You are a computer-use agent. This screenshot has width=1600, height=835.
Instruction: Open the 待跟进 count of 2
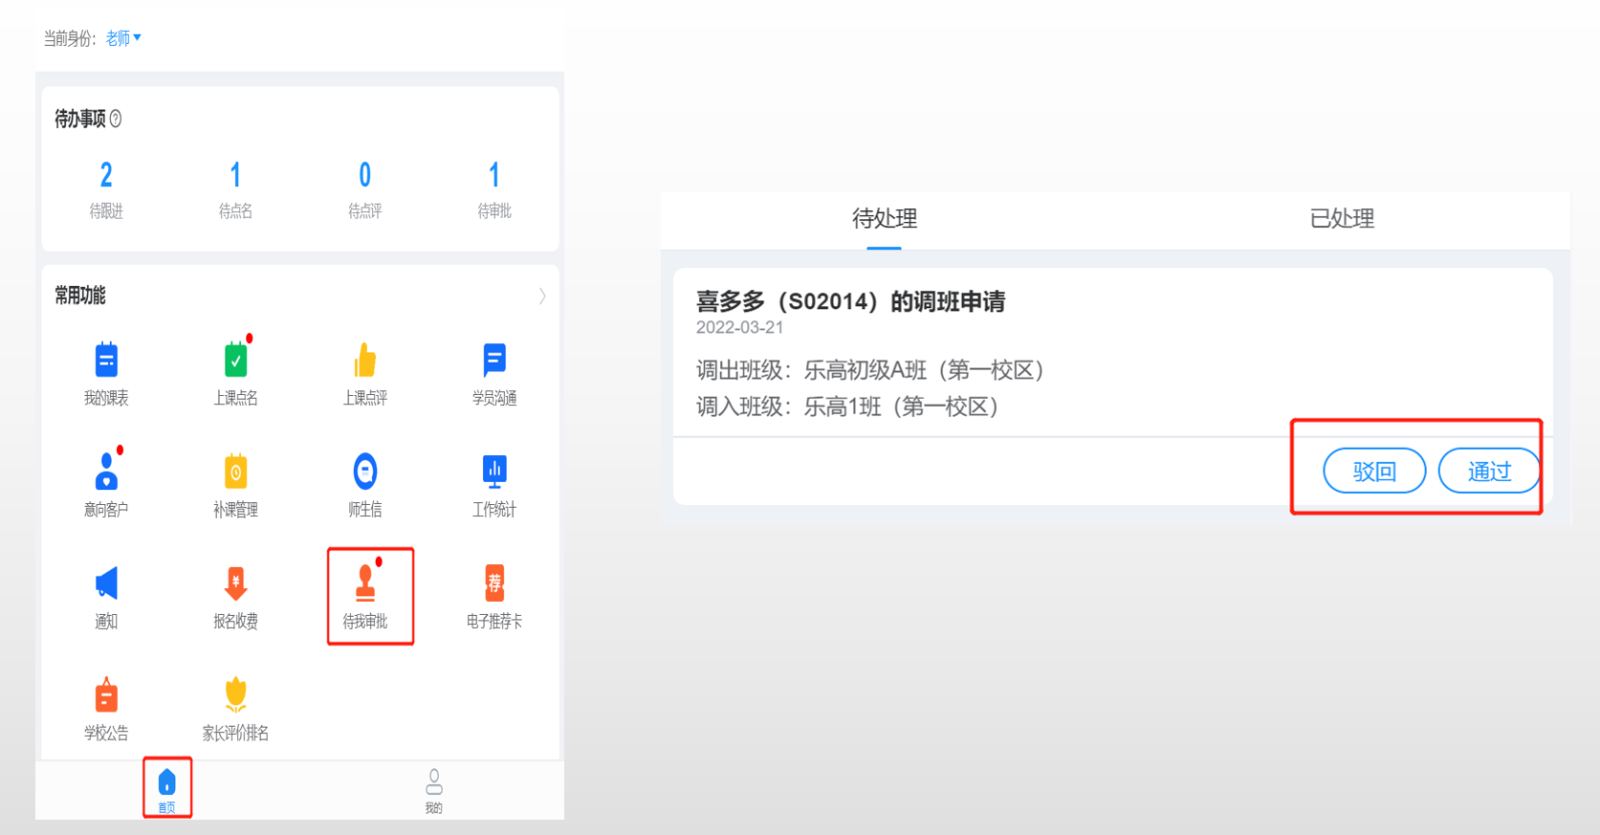[106, 175]
